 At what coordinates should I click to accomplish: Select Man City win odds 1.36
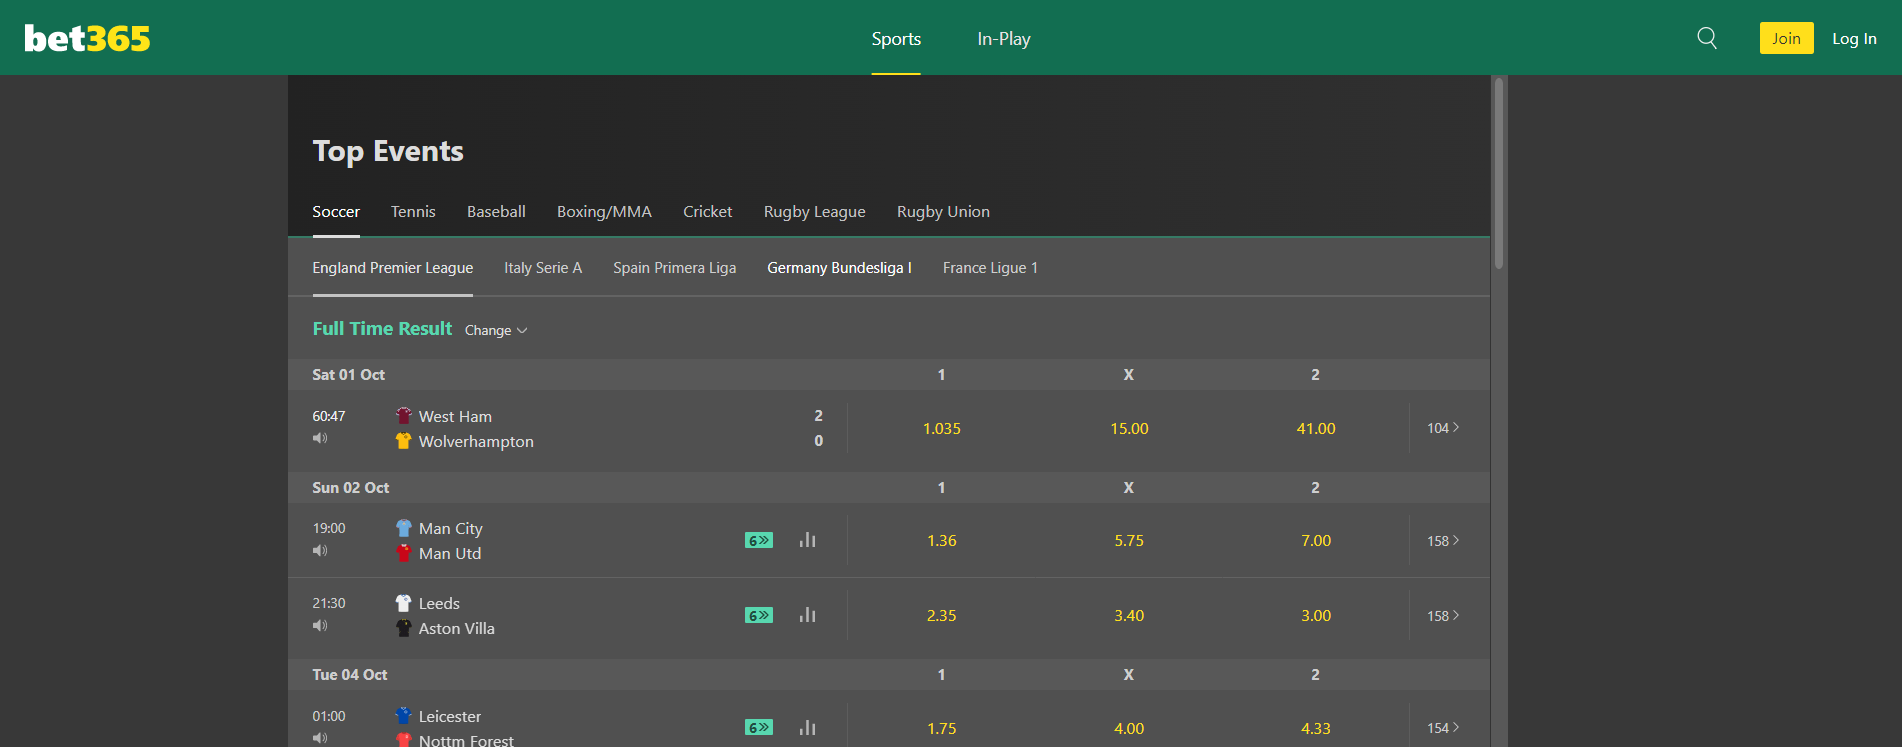pyautogui.click(x=941, y=541)
